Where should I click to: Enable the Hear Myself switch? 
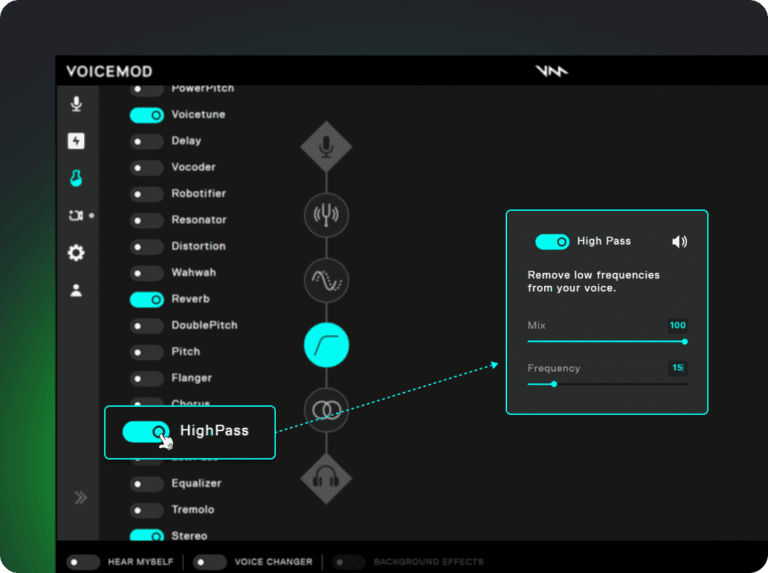83,562
